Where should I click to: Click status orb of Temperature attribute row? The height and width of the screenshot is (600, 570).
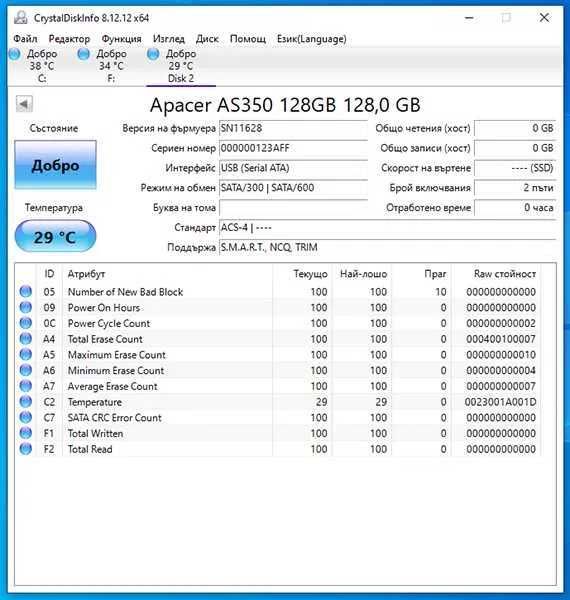coord(26,402)
